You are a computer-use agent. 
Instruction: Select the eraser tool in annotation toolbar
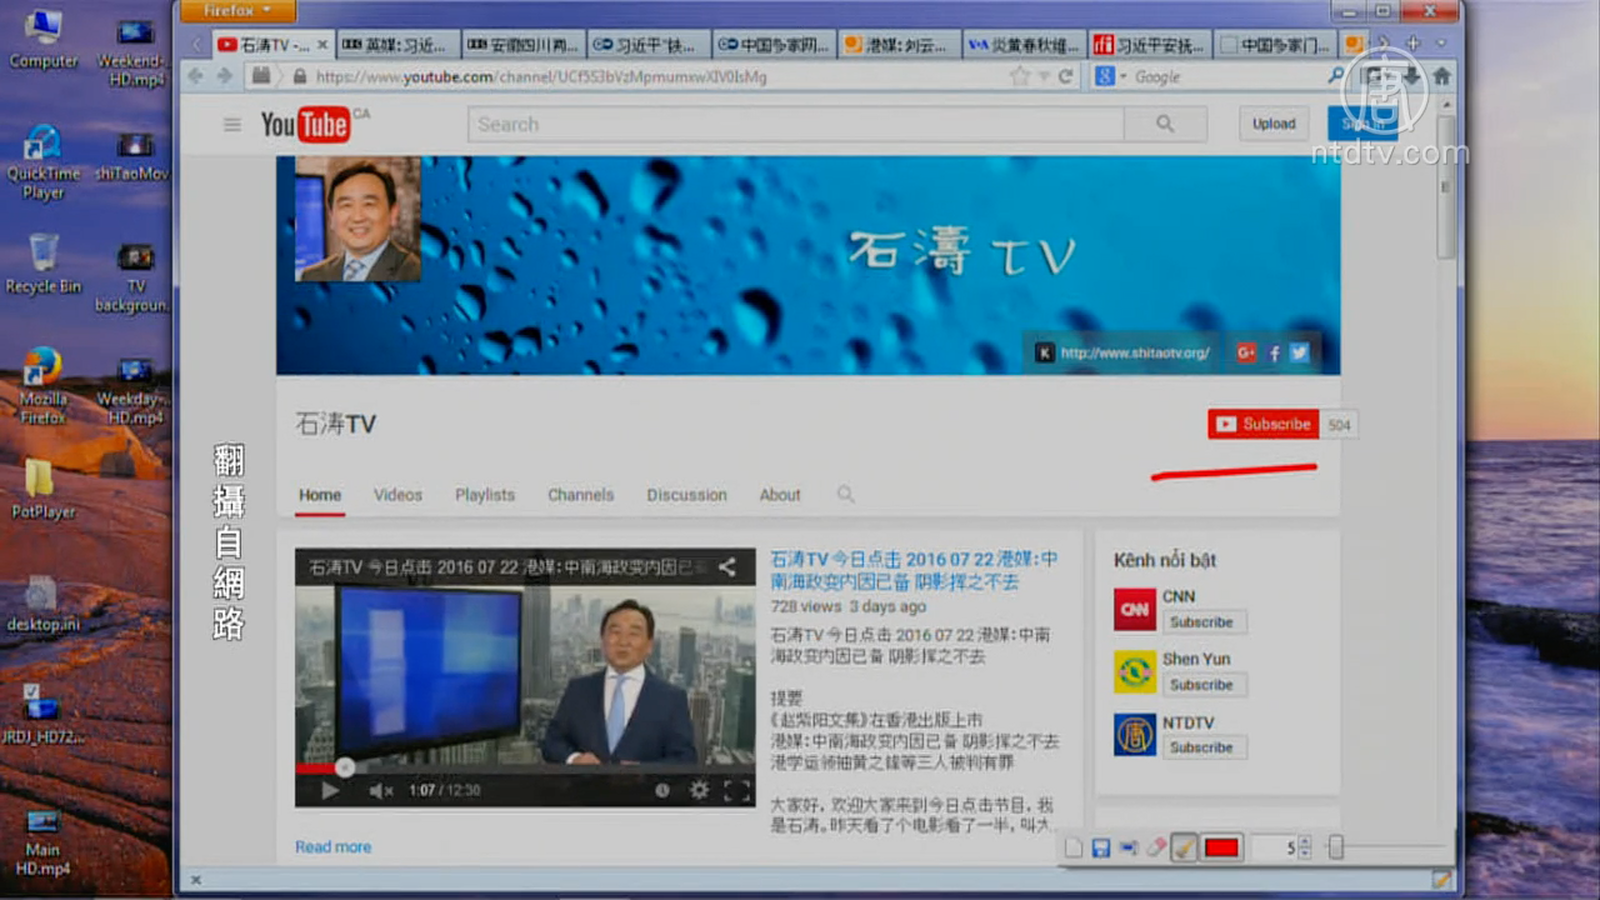[1156, 848]
